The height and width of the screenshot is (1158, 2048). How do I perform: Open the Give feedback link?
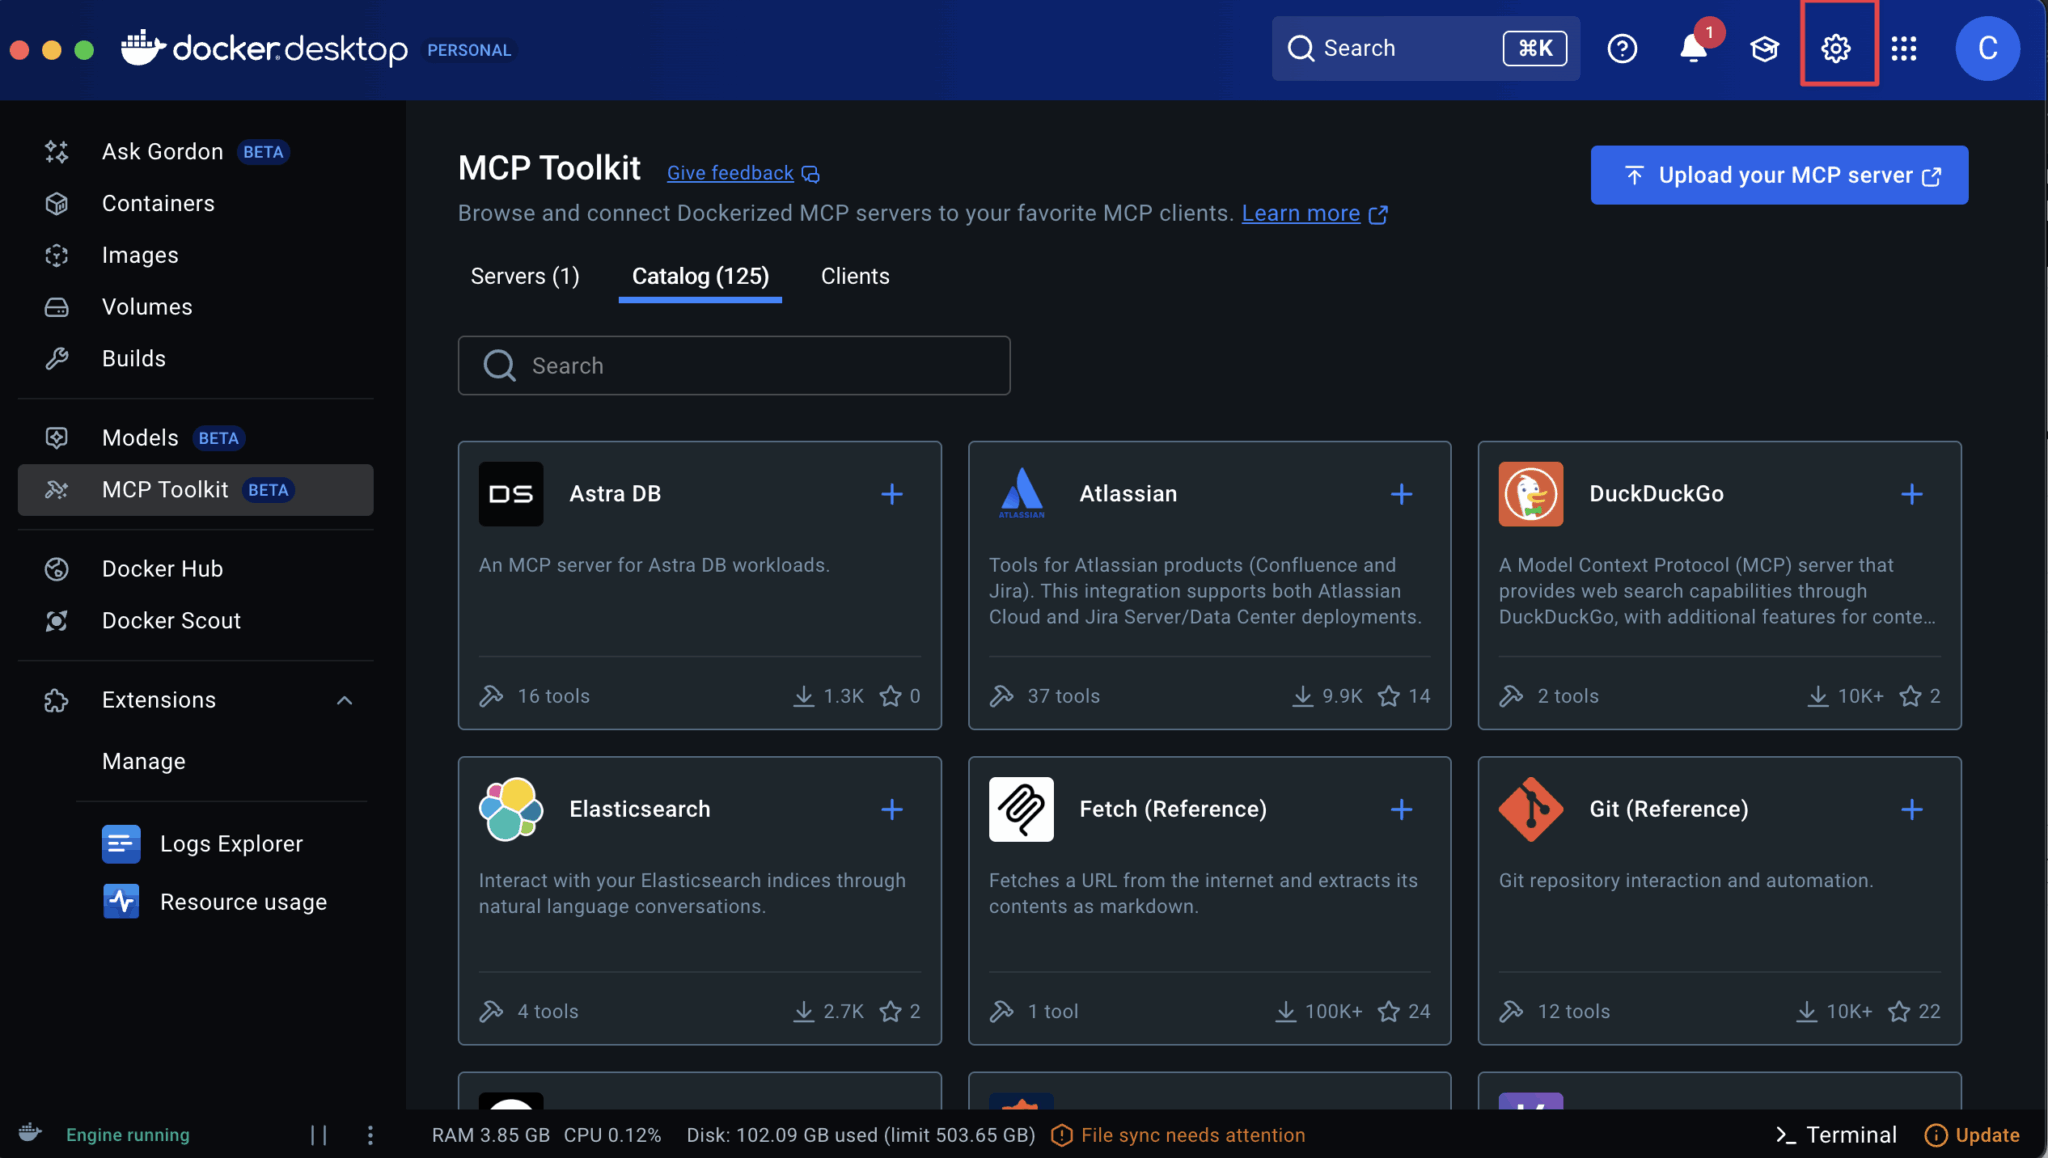[x=729, y=172]
